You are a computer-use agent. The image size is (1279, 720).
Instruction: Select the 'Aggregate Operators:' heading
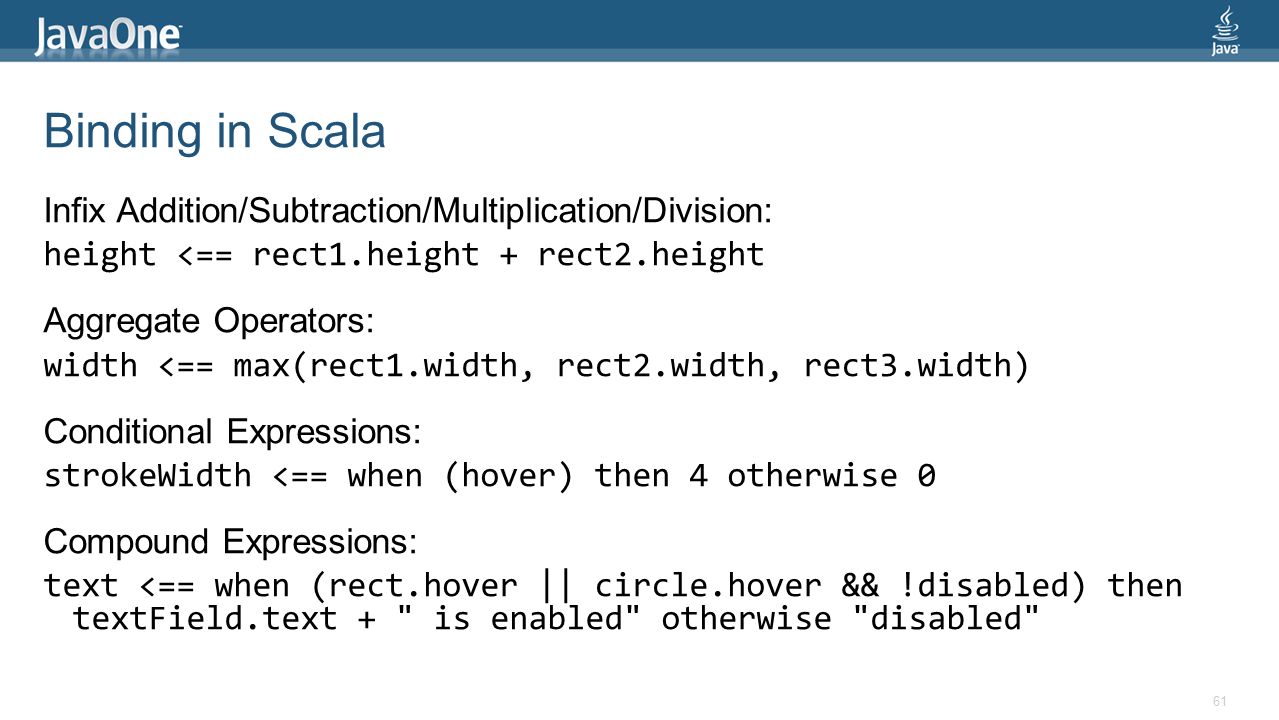click(x=209, y=322)
